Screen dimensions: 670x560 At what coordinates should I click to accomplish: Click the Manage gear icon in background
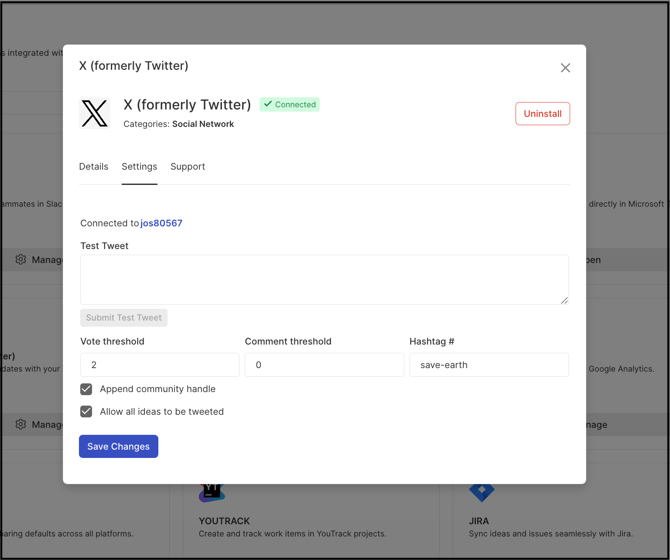click(x=21, y=260)
